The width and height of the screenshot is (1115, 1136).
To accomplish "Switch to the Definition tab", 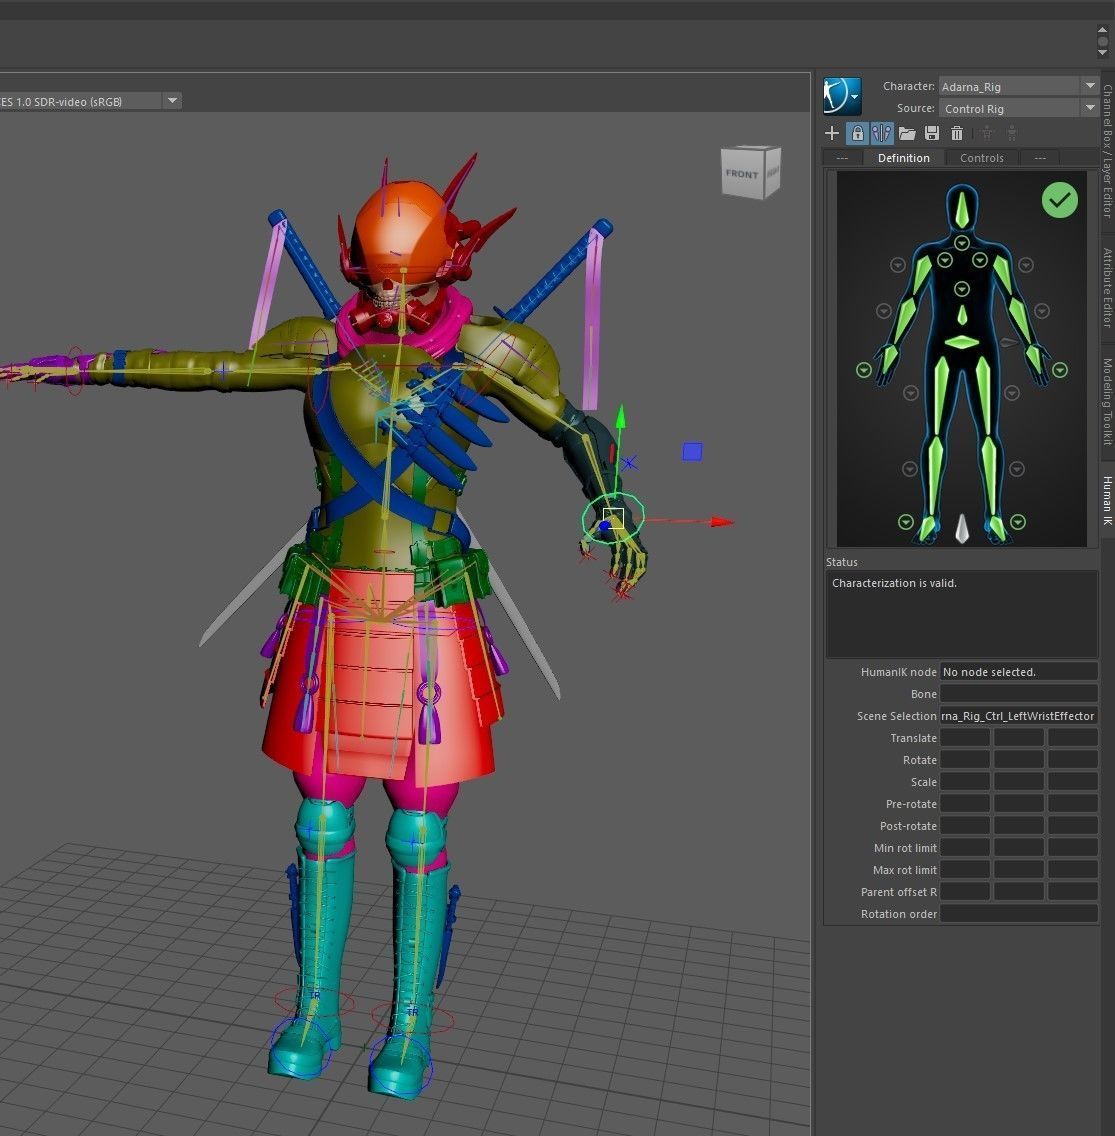I will click(x=903, y=158).
